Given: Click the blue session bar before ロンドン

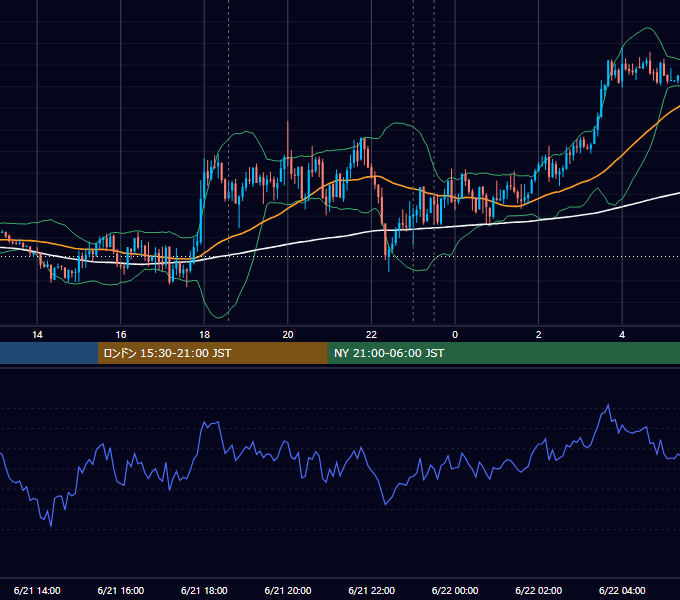Looking at the screenshot, I should click(49, 353).
